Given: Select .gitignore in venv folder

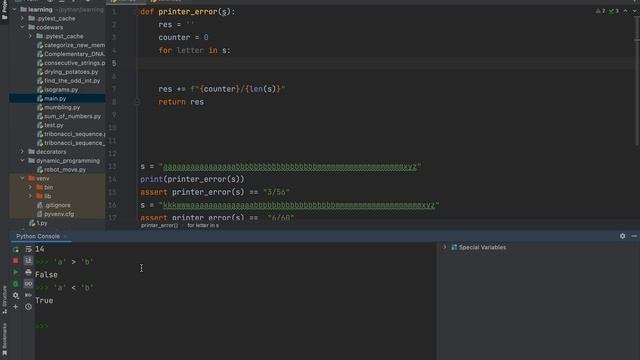Looking at the screenshot, I should tap(54, 205).
